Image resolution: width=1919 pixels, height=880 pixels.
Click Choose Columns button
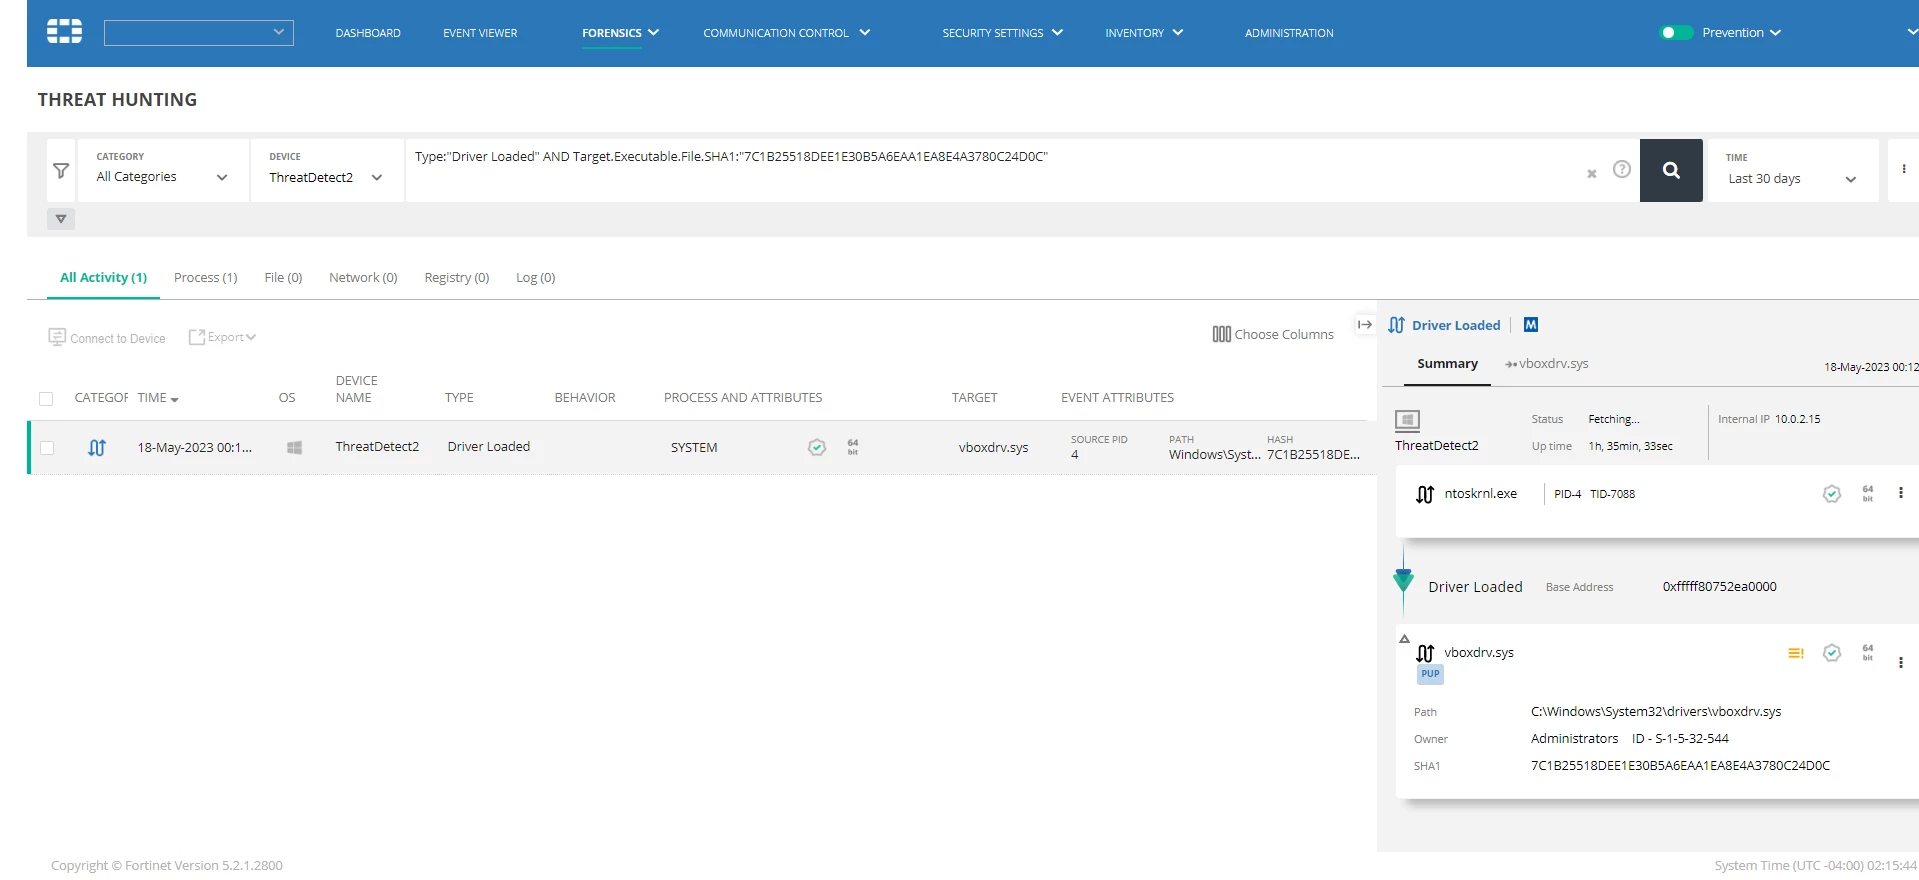pos(1273,334)
